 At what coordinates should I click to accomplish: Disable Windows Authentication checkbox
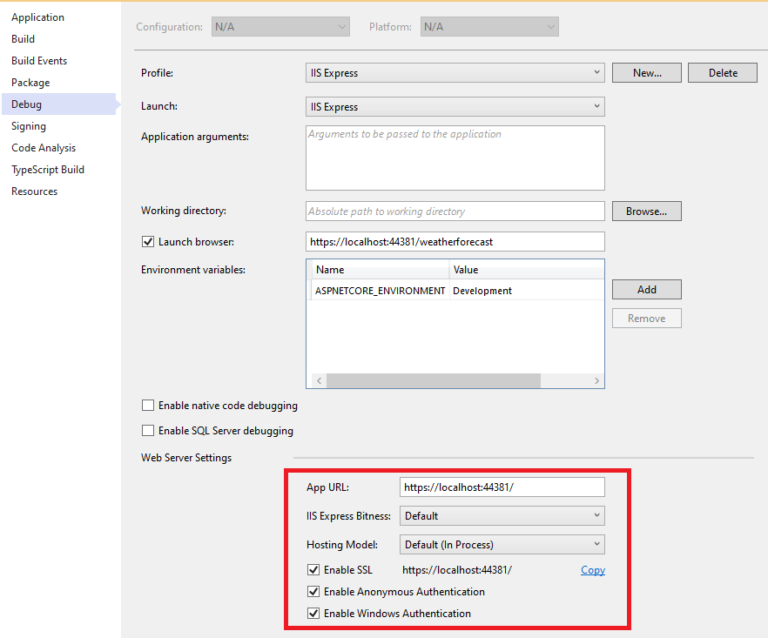[313, 613]
